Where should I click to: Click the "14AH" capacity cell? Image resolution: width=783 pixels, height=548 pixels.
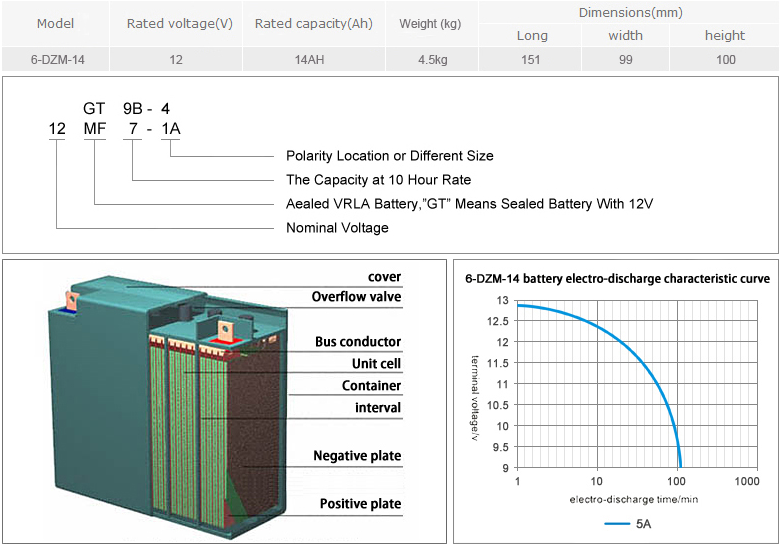click(313, 59)
